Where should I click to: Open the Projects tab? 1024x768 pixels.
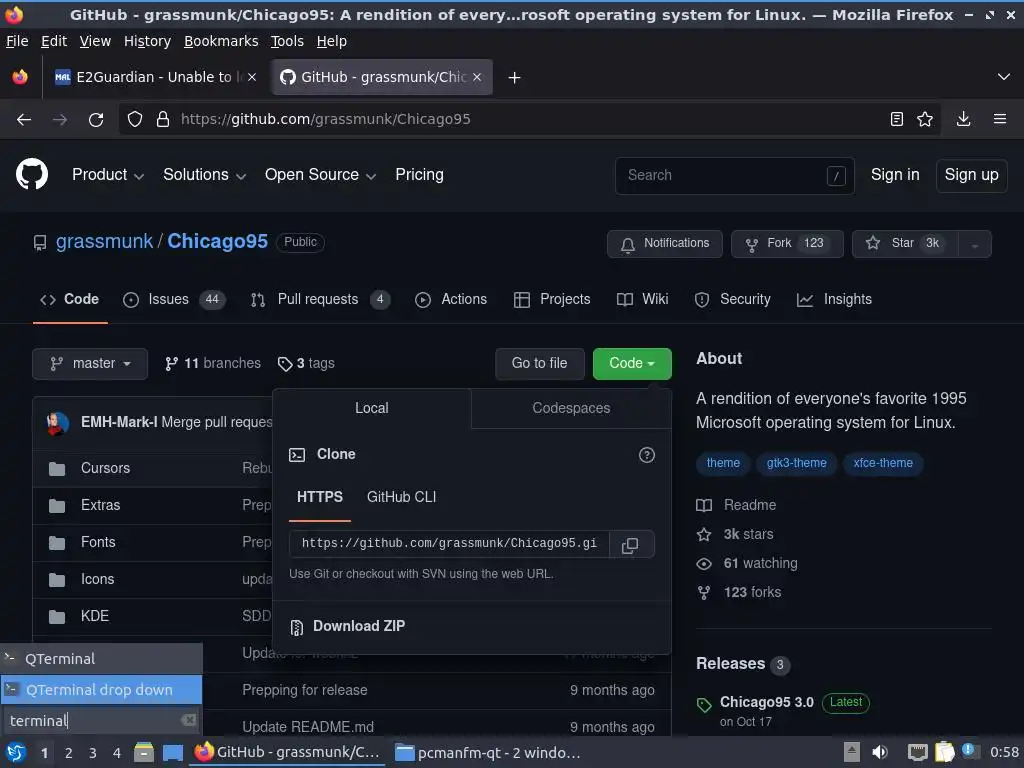[x=552, y=300]
